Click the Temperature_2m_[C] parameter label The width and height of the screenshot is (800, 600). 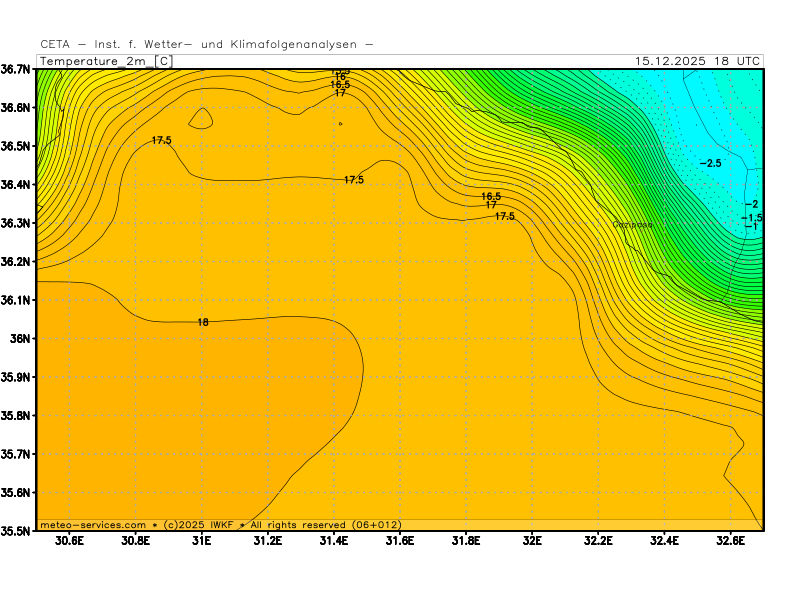point(105,61)
